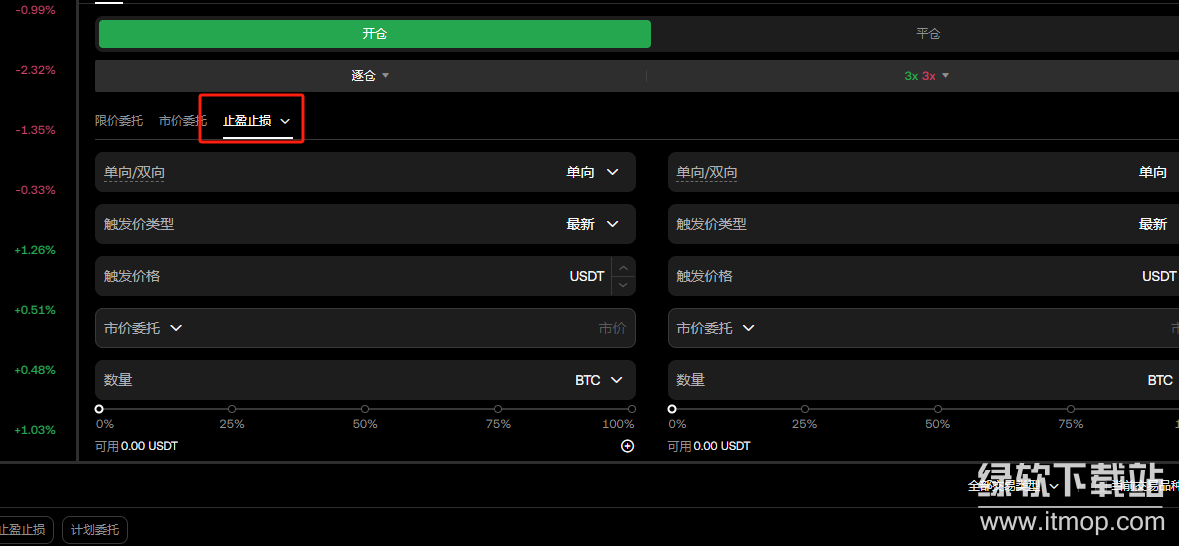Select the 限价委托 order tab
The image size is (1179, 546).
(119, 121)
